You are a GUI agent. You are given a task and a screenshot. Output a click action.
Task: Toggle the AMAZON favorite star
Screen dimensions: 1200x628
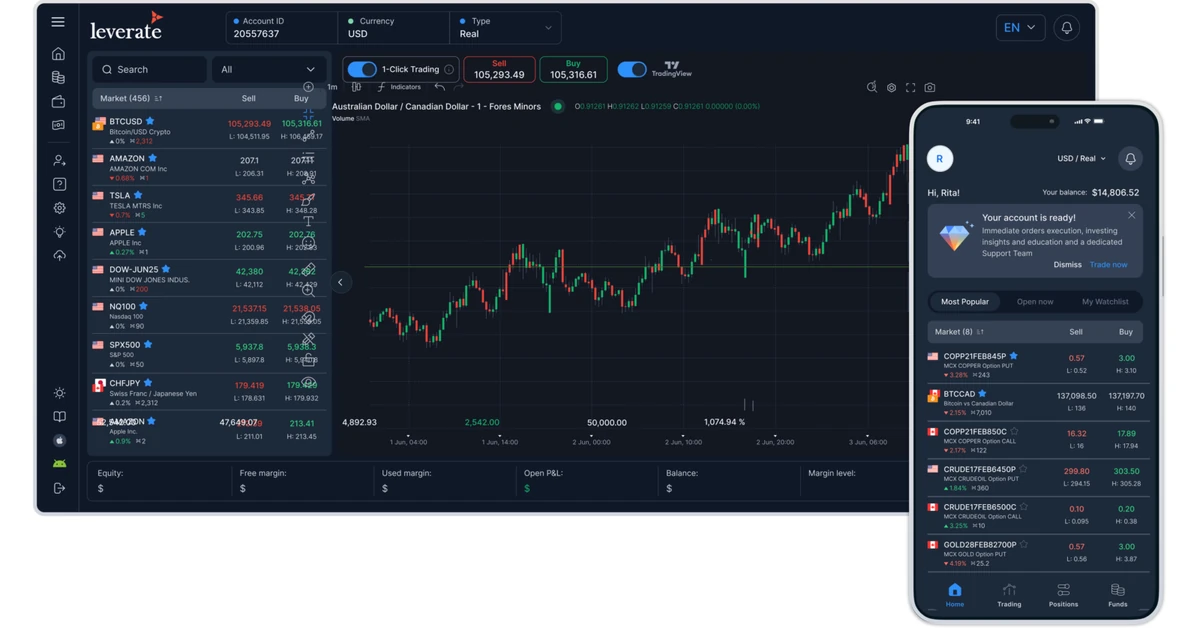coord(153,158)
